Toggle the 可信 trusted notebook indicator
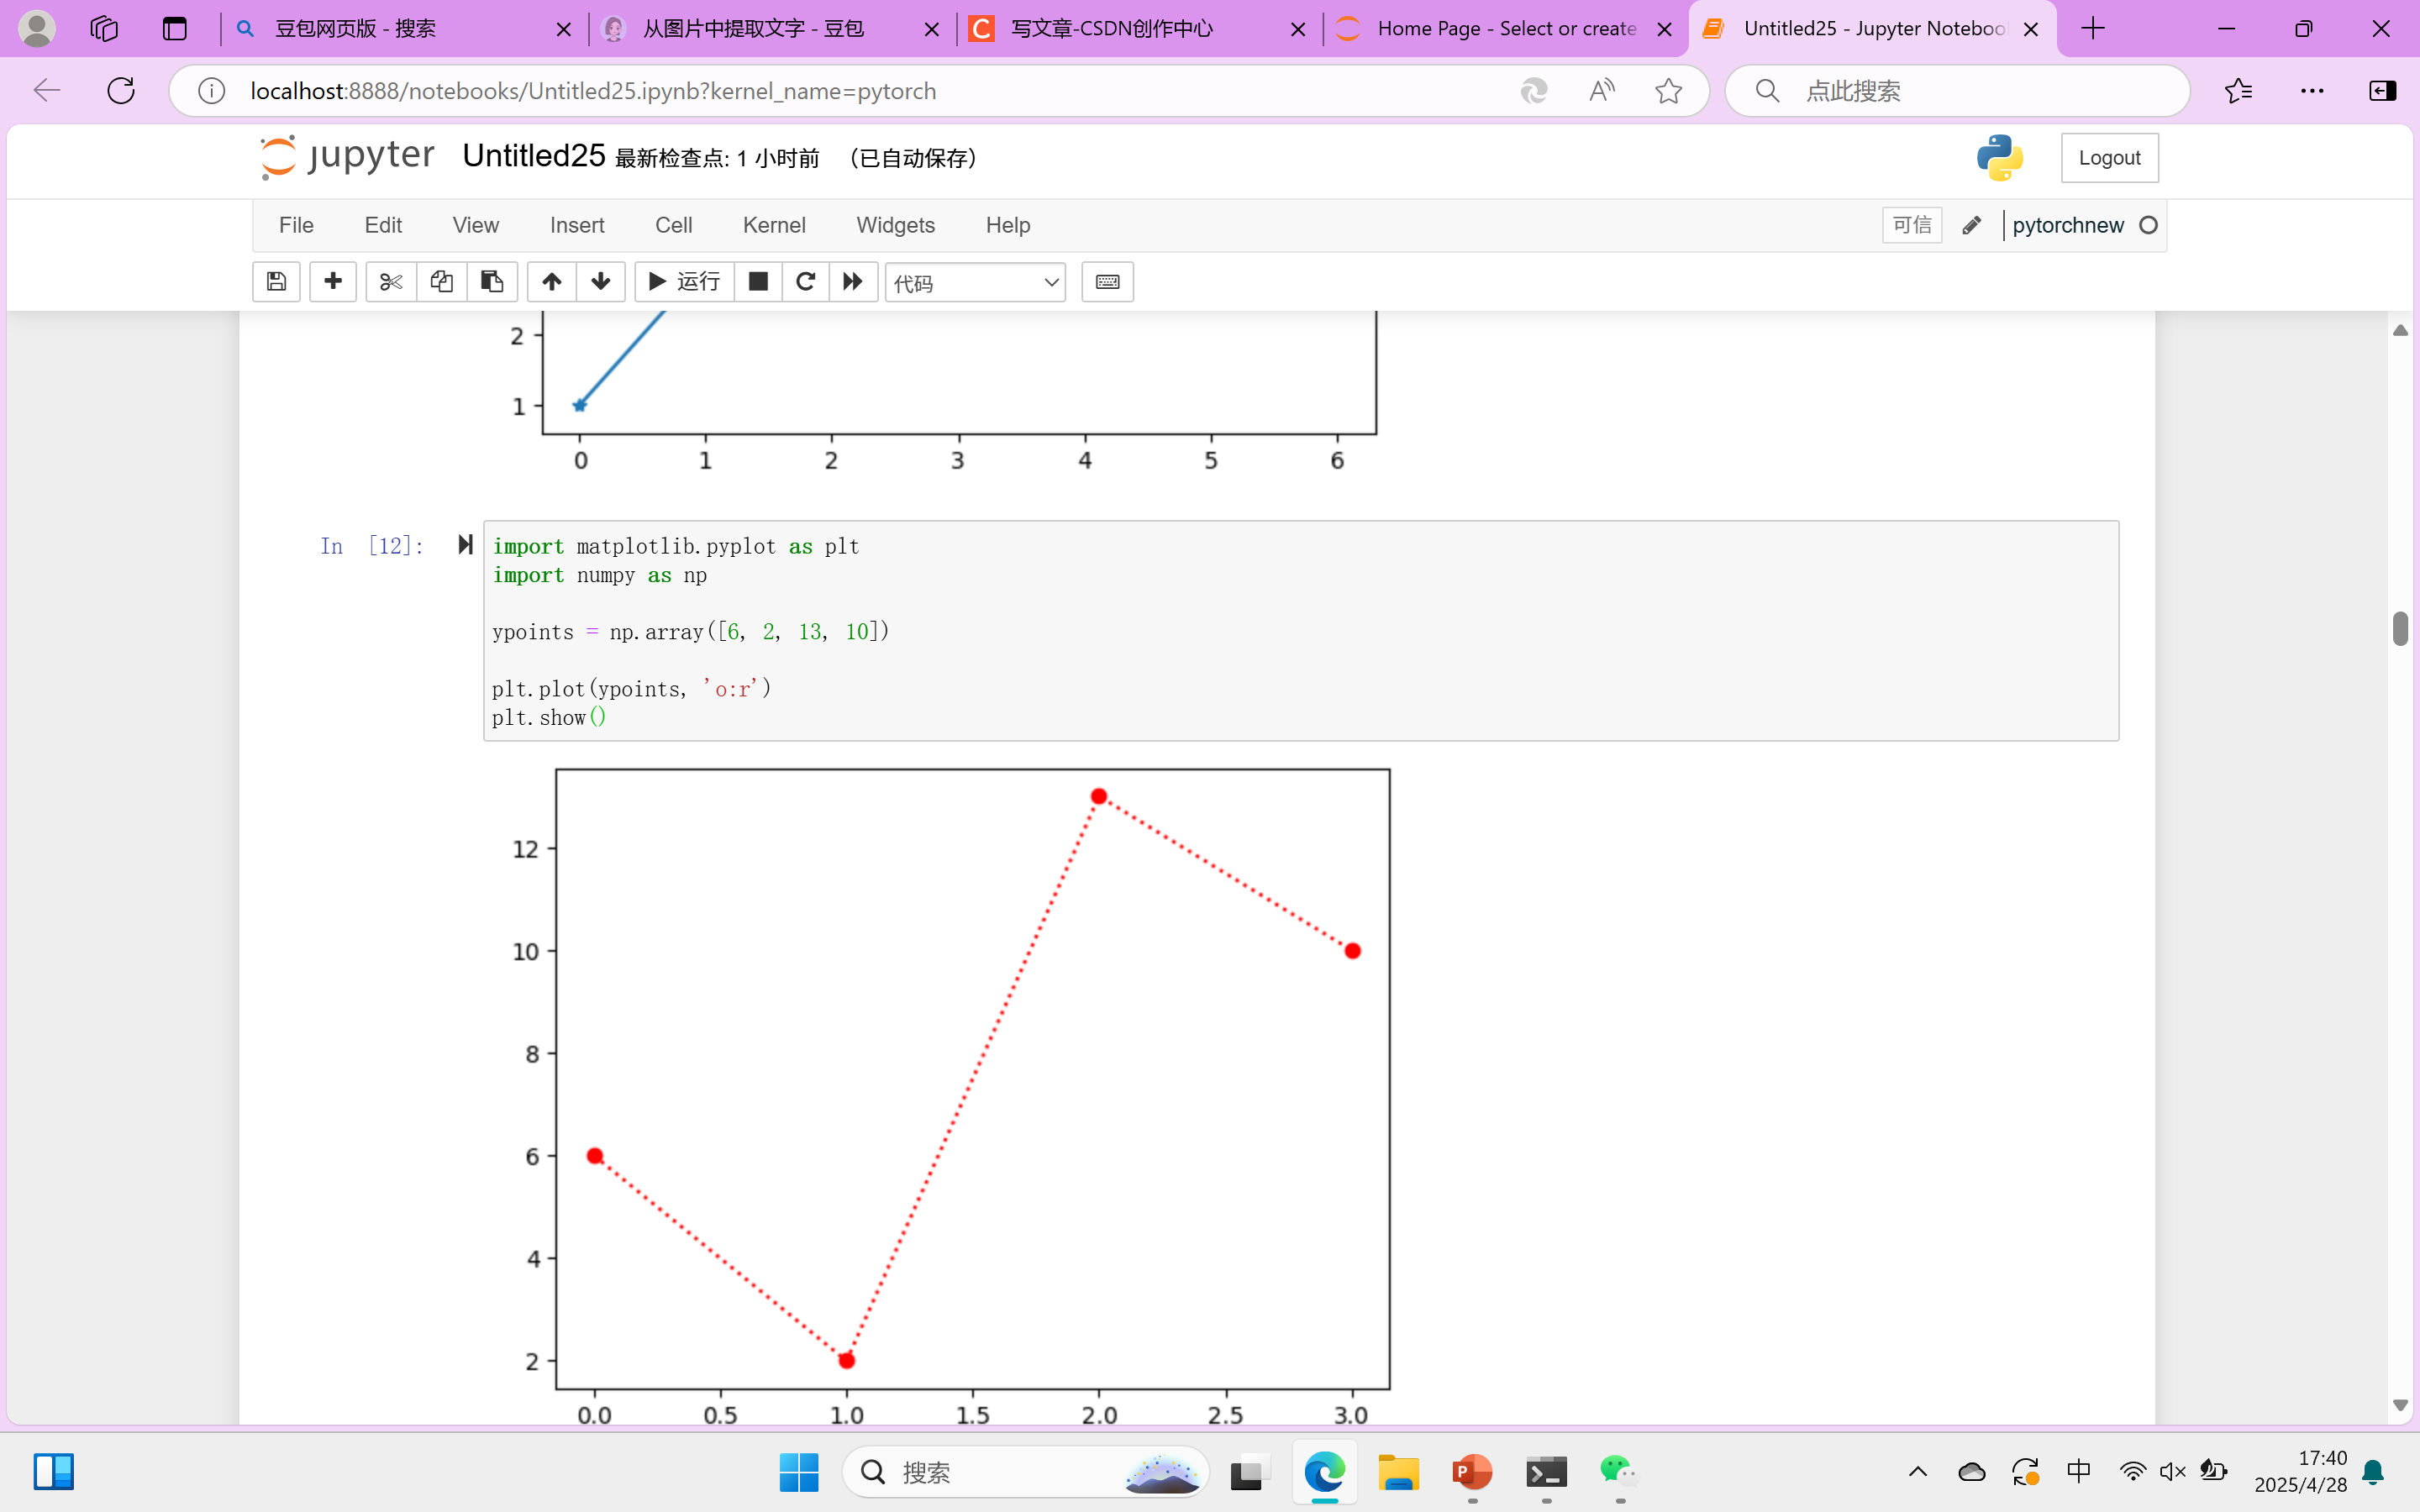2420x1512 pixels. [x=1911, y=225]
